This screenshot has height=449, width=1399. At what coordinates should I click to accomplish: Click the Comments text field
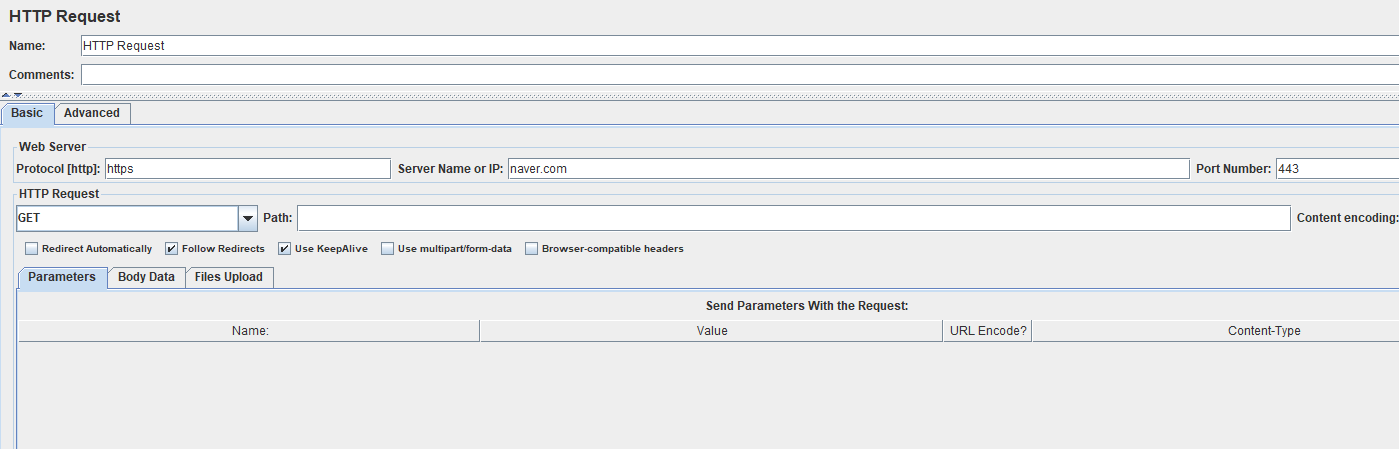pos(740,75)
